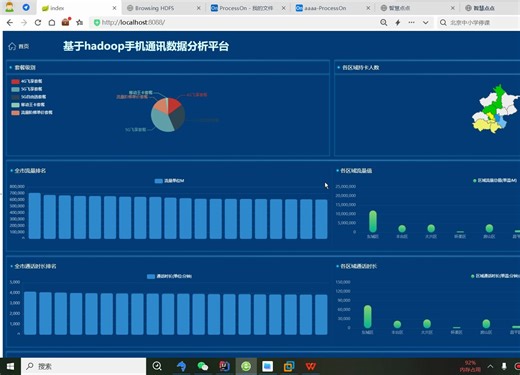Click the 各区域持卡人数 panel heading

361,68
